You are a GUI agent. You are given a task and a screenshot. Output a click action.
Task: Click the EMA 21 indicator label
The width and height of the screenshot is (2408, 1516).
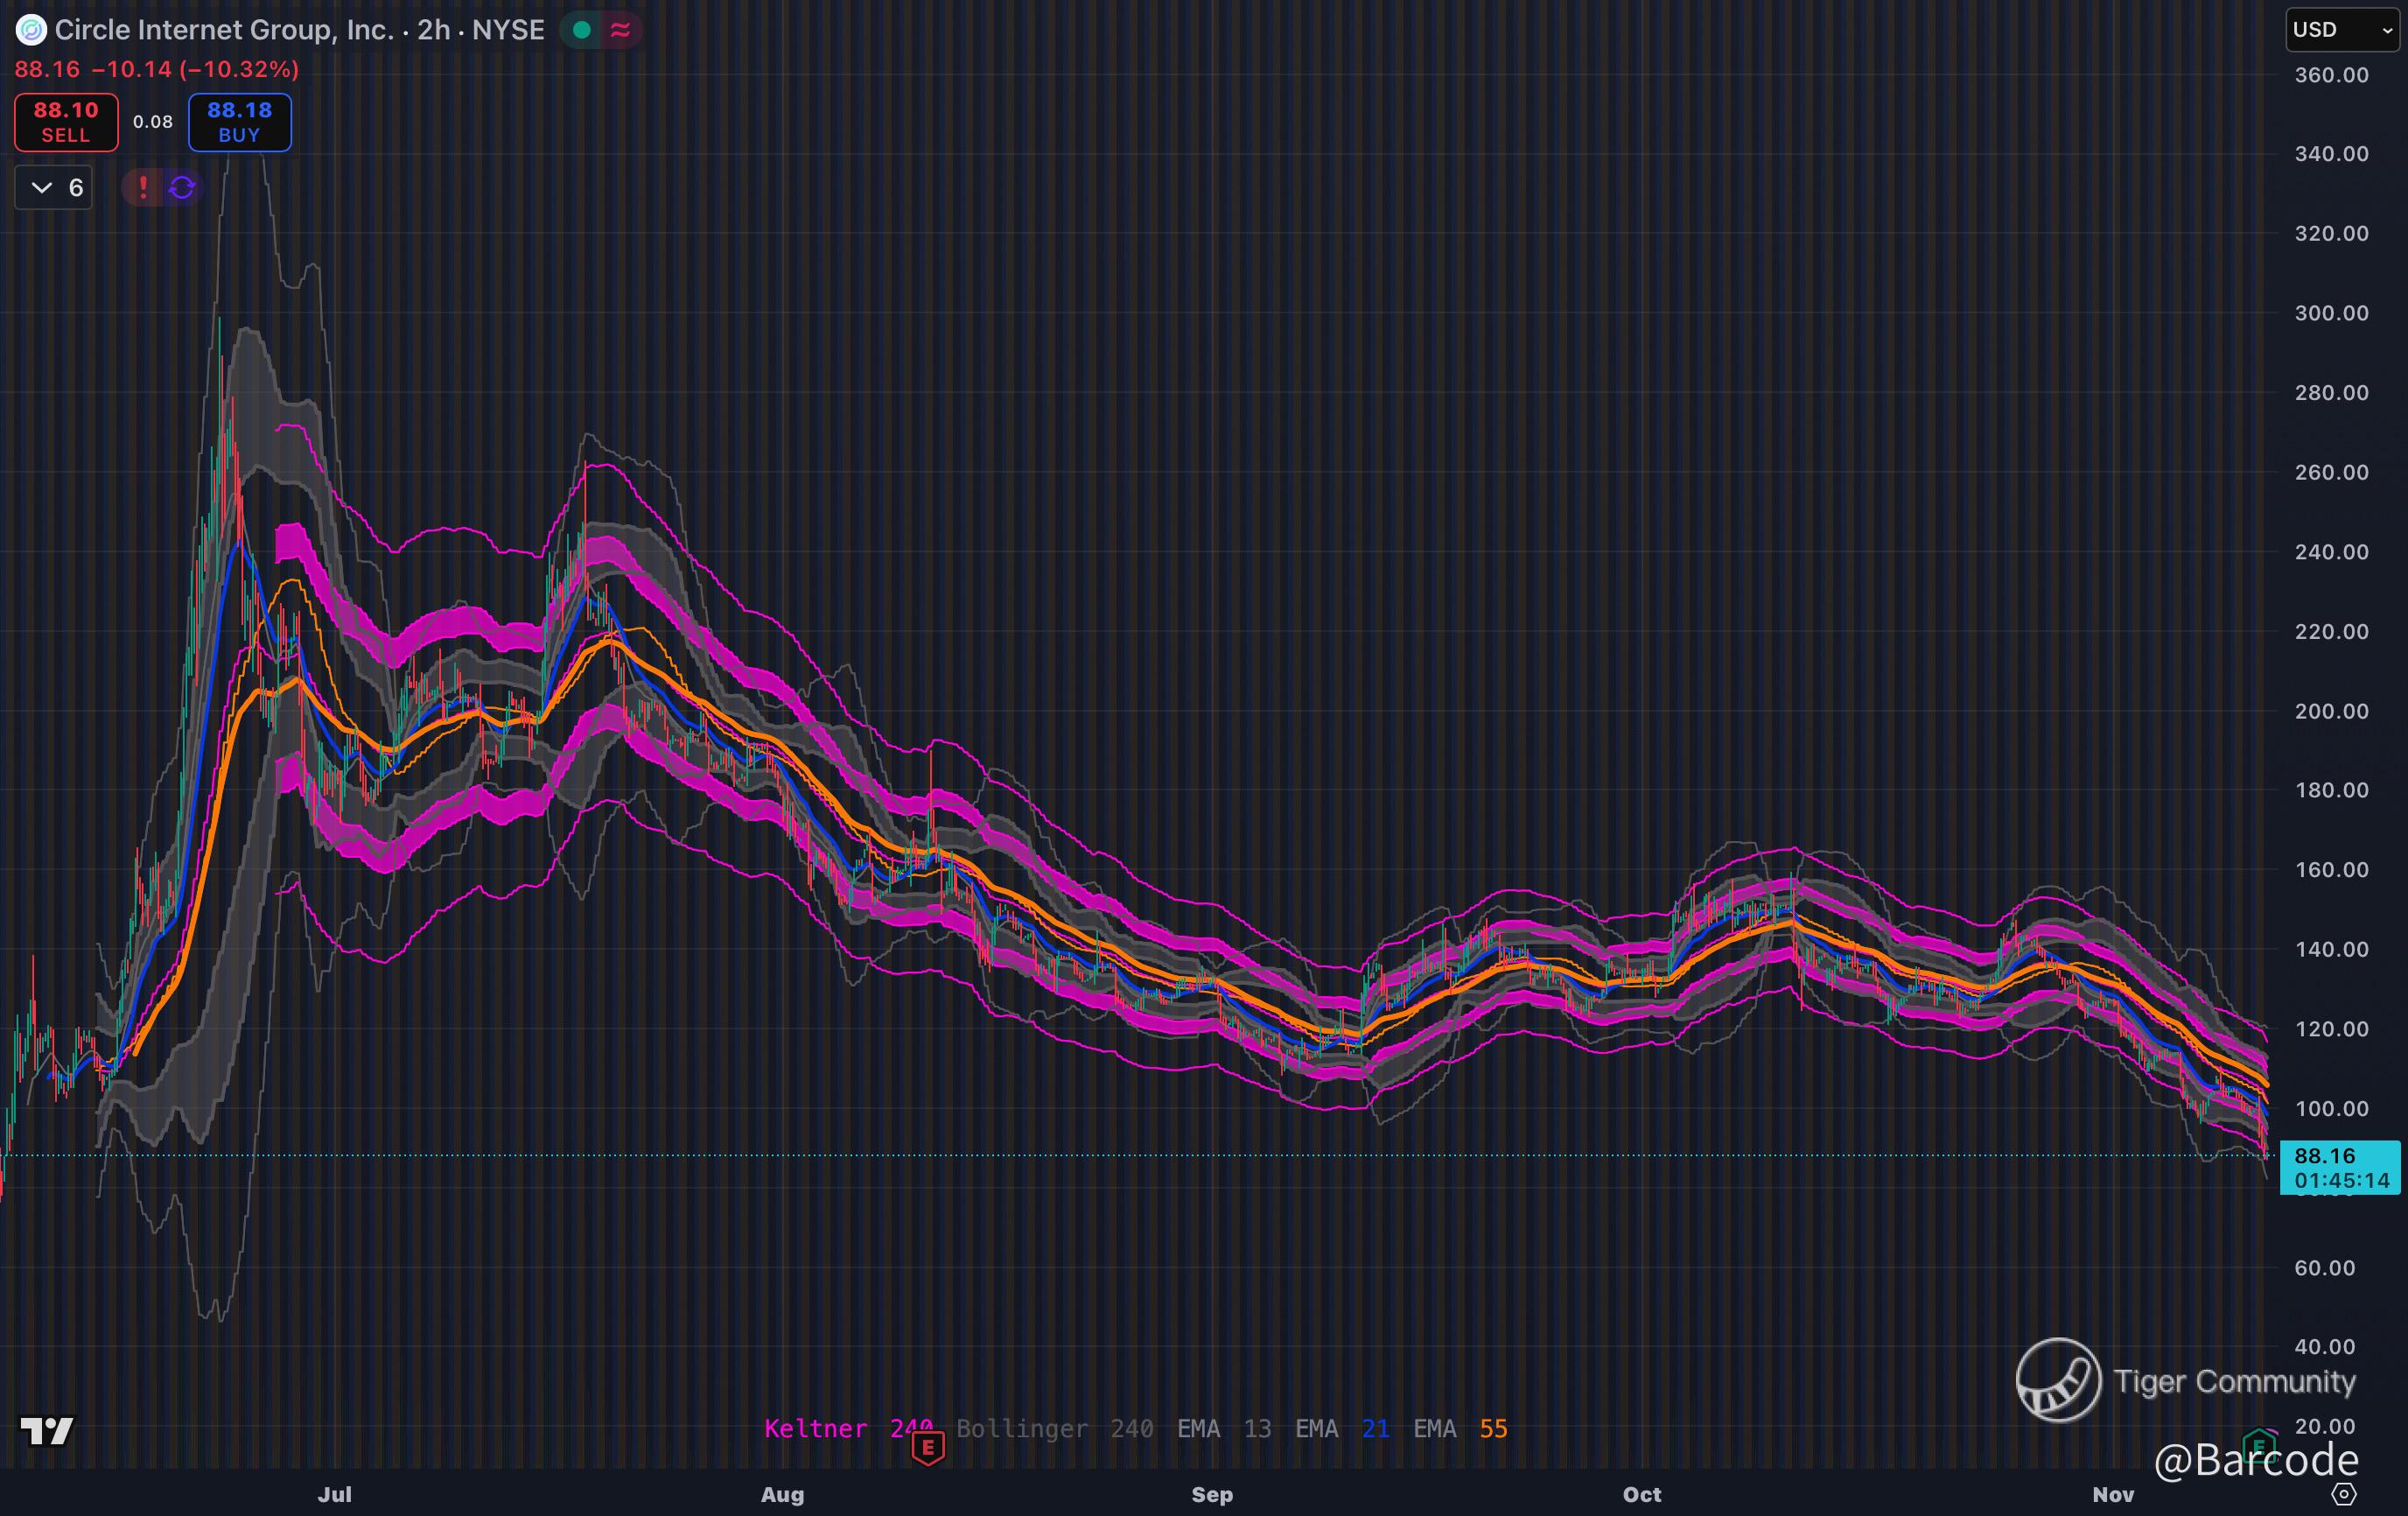[x=1341, y=1428]
